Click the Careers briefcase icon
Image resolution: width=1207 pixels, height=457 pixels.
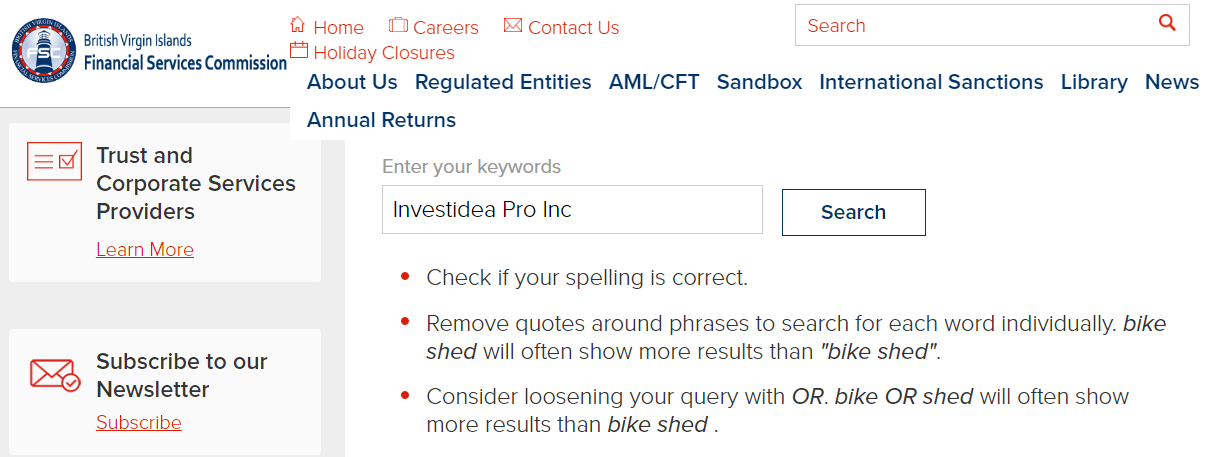(398, 25)
